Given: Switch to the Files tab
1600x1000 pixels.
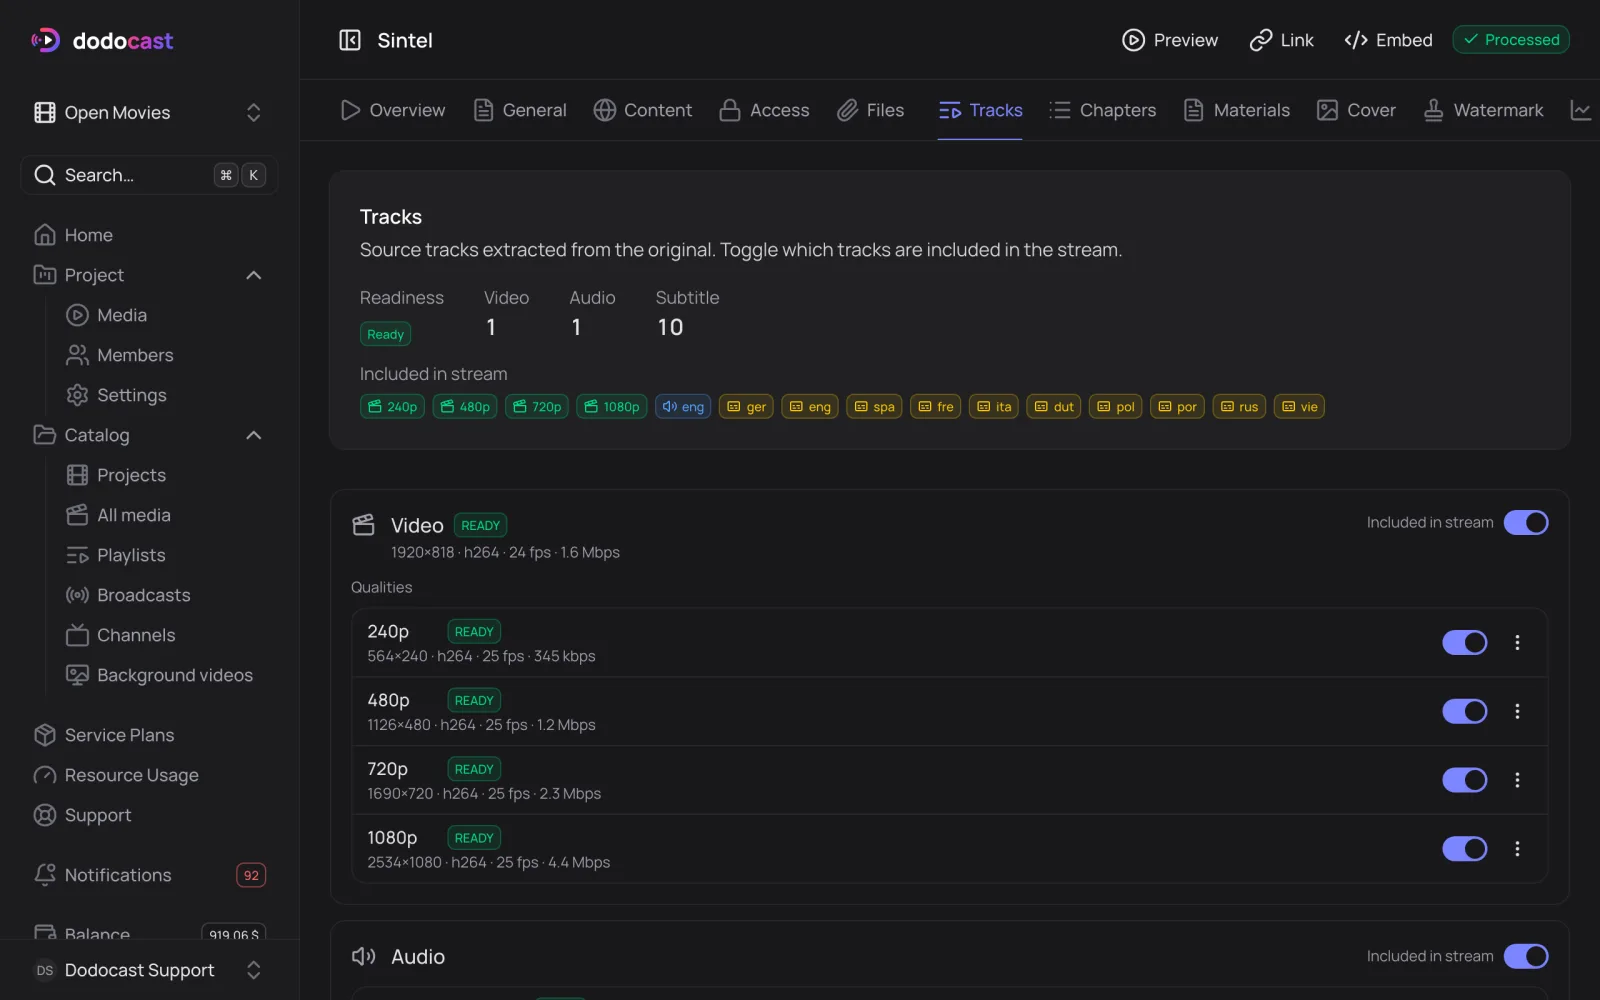Looking at the screenshot, I should point(871,110).
